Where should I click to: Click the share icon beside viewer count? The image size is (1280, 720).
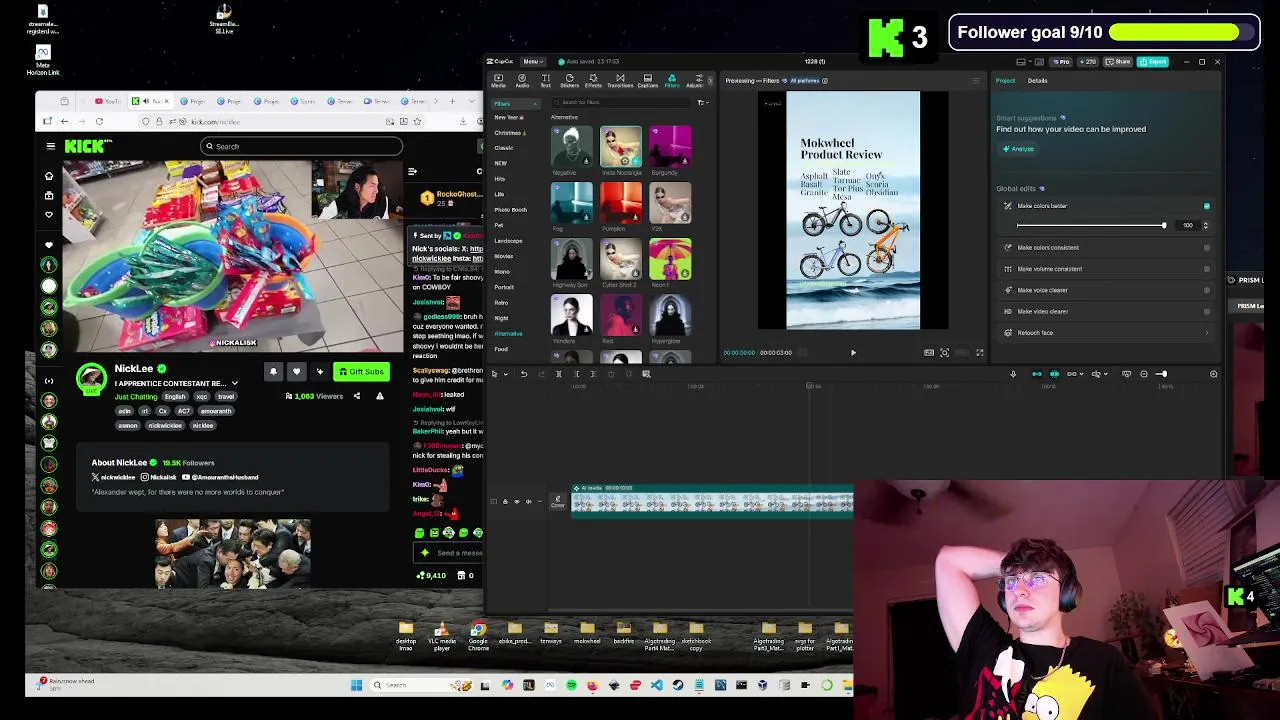tap(356, 396)
